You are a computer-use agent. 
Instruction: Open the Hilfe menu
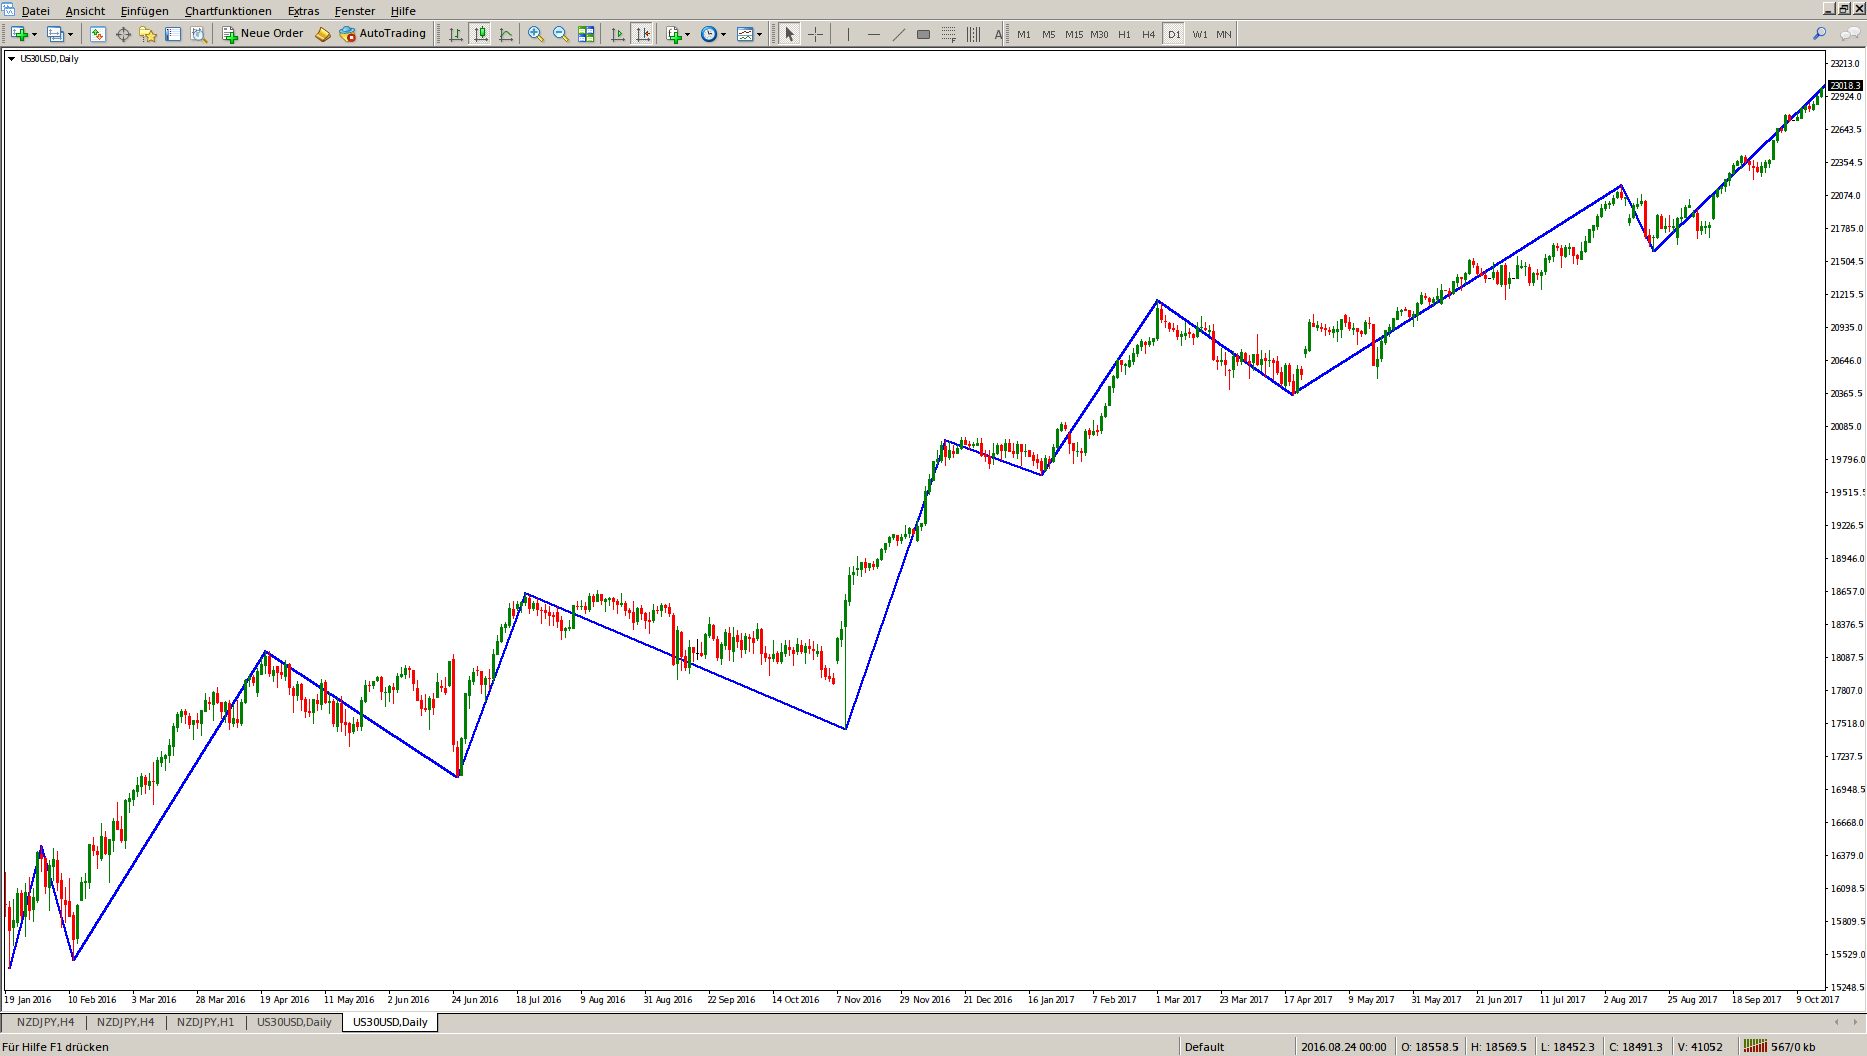coord(403,11)
